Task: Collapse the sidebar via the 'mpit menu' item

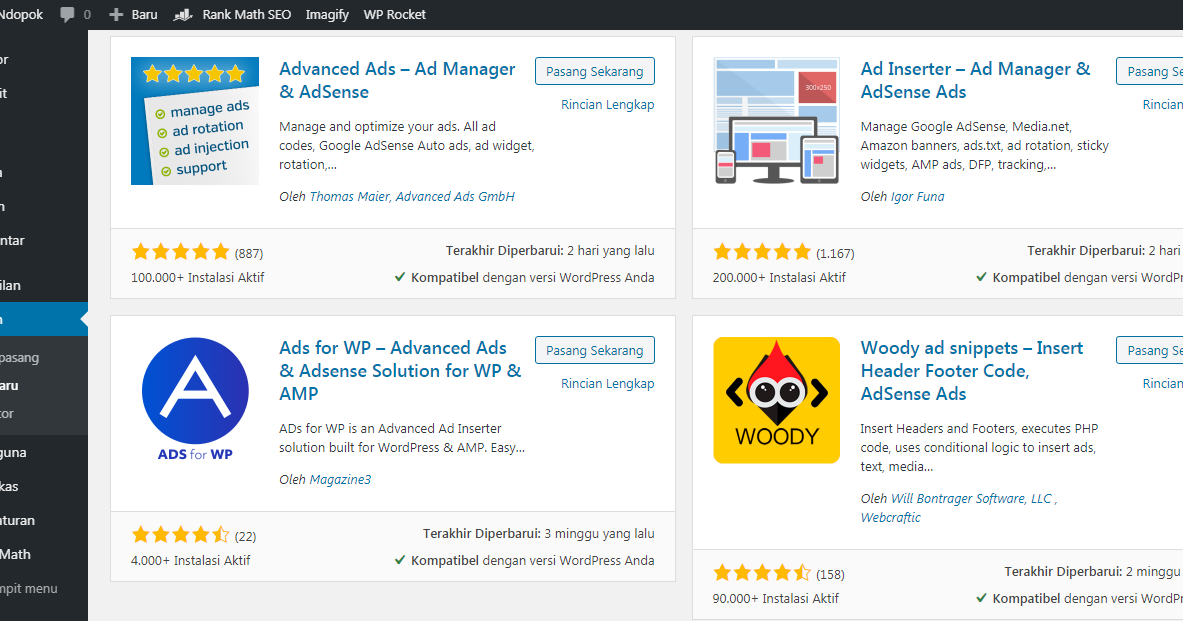Action: pos(29,588)
